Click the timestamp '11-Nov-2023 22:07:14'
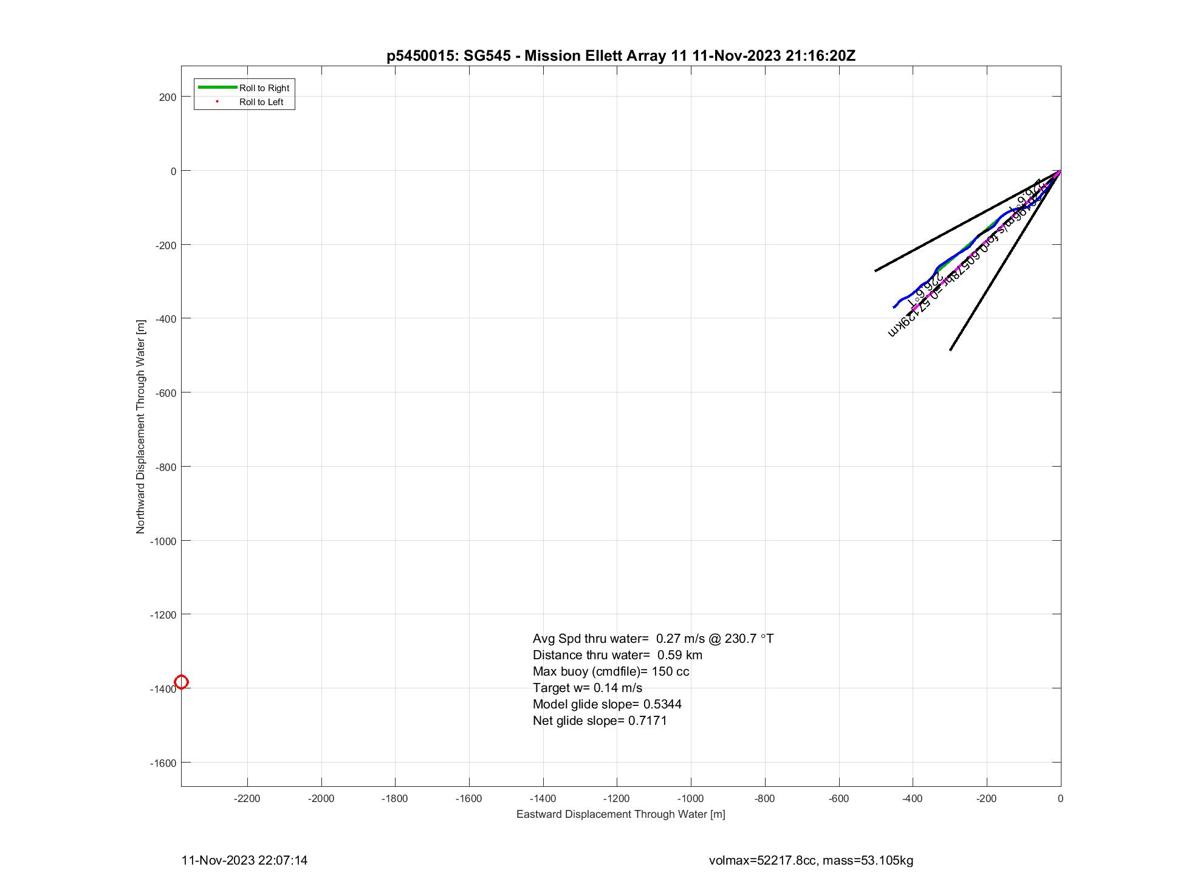This screenshot has height=885, width=1200. click(244, 860)
